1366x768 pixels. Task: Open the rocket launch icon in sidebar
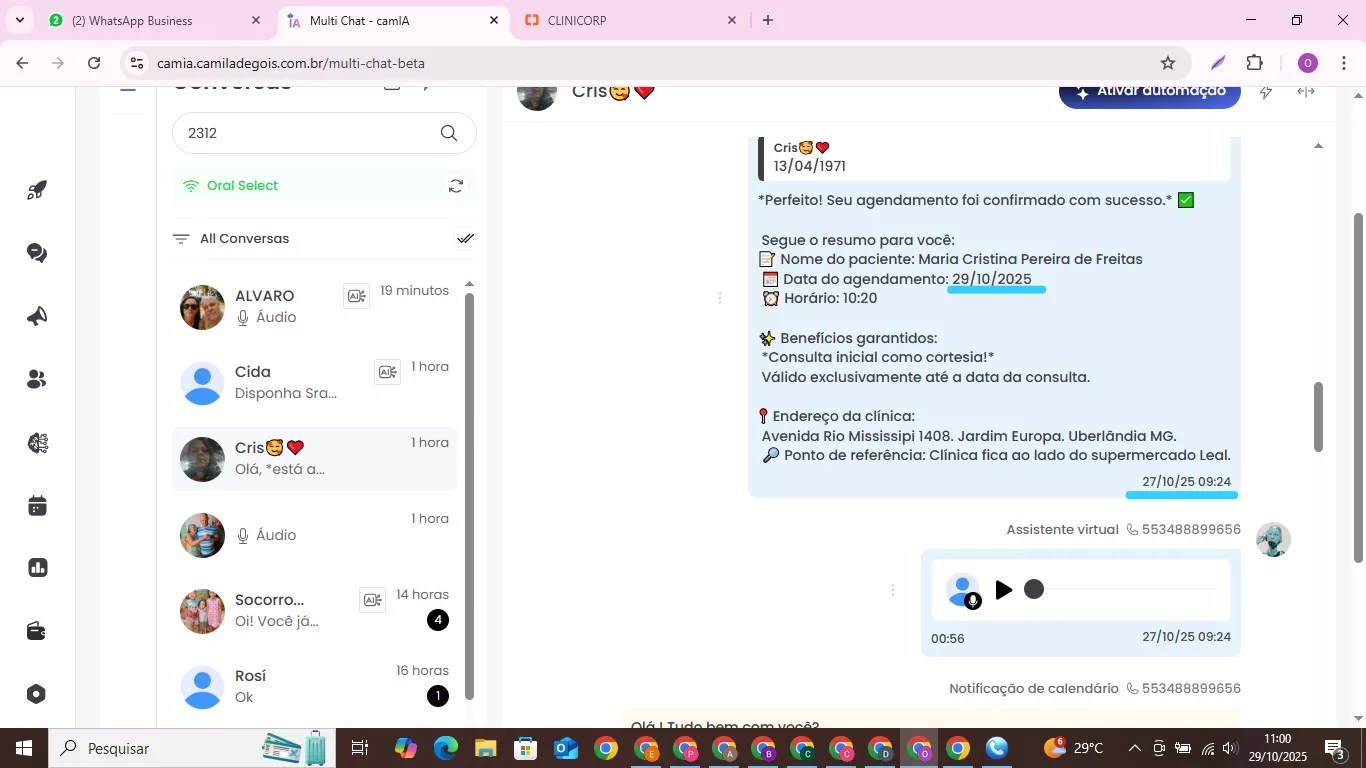37,190
